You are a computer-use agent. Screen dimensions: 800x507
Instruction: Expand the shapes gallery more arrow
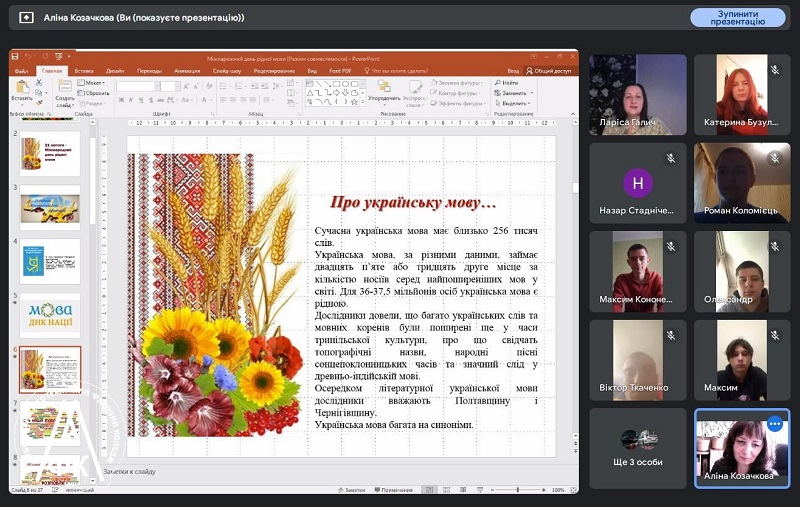tap(363, 102)
